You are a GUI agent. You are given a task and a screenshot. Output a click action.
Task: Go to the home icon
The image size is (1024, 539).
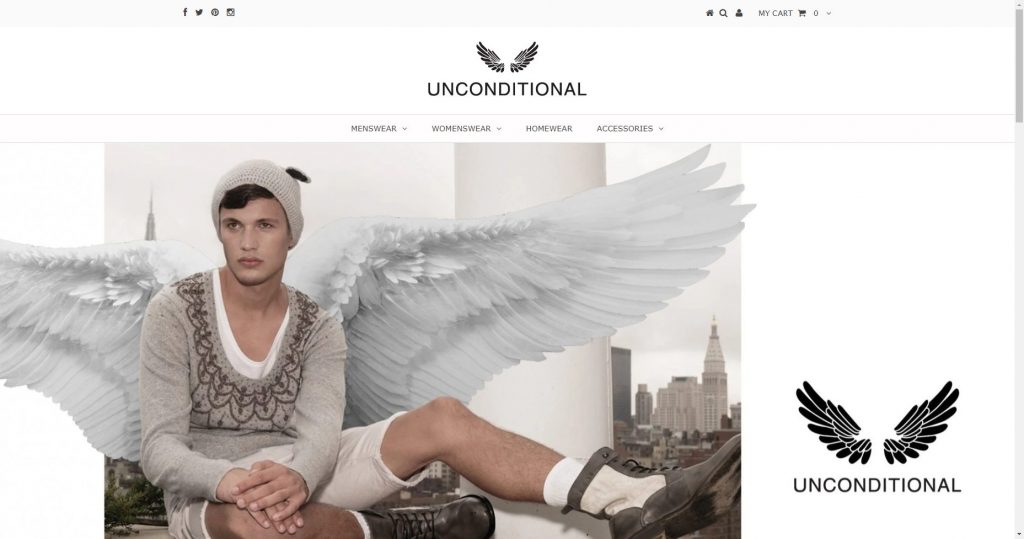click(x=710, y=13)
